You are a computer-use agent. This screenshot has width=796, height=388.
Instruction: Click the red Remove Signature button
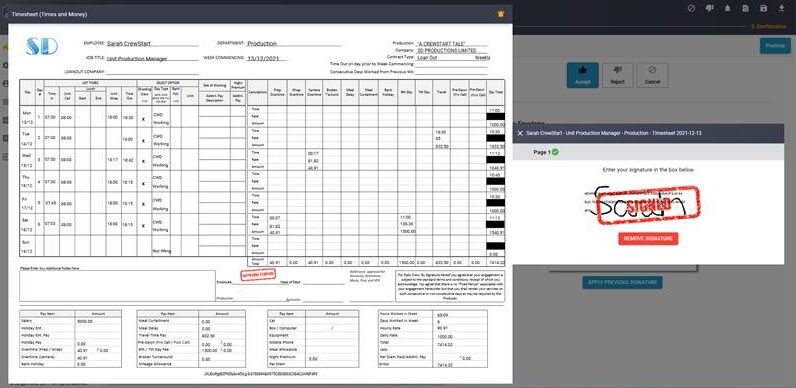[x=648, y=239]
